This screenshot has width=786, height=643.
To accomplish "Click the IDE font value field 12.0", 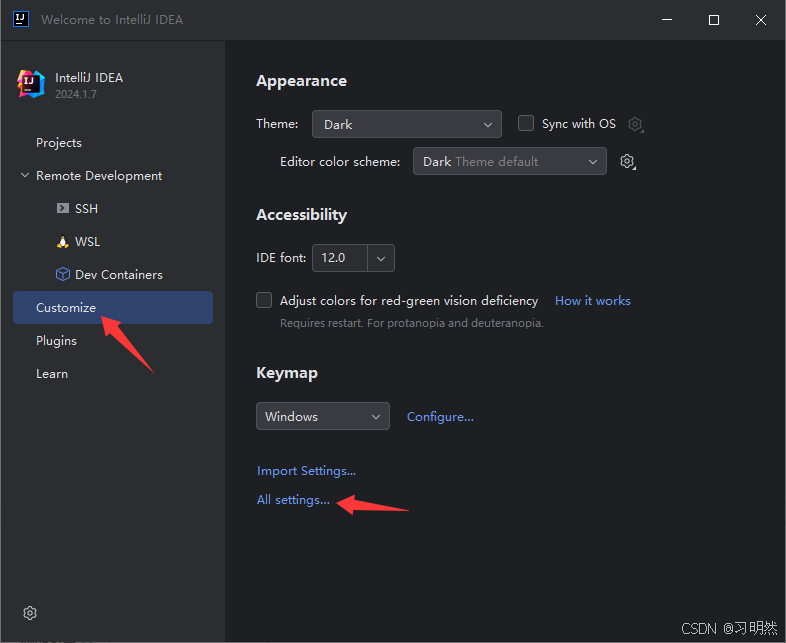I will click(x=340, y=258).
